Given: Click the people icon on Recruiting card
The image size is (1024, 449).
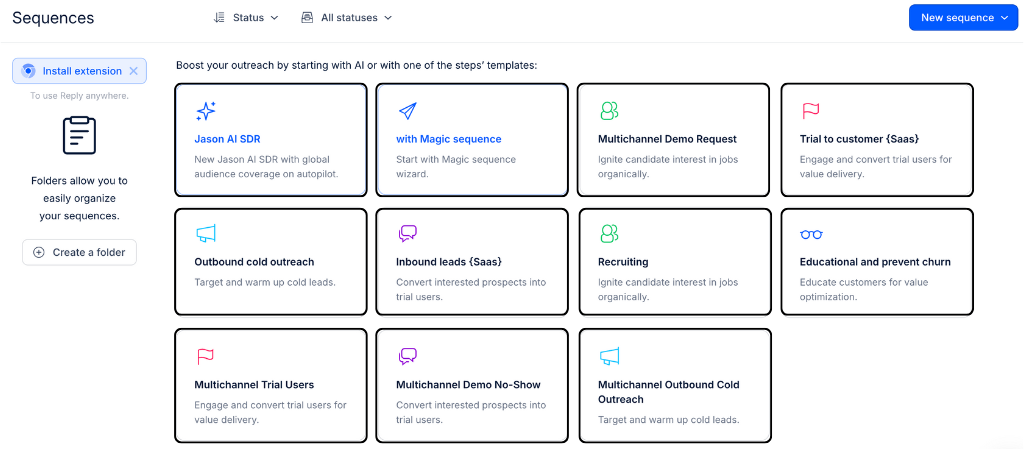Looking at the screenshot, I should point(609,234).
